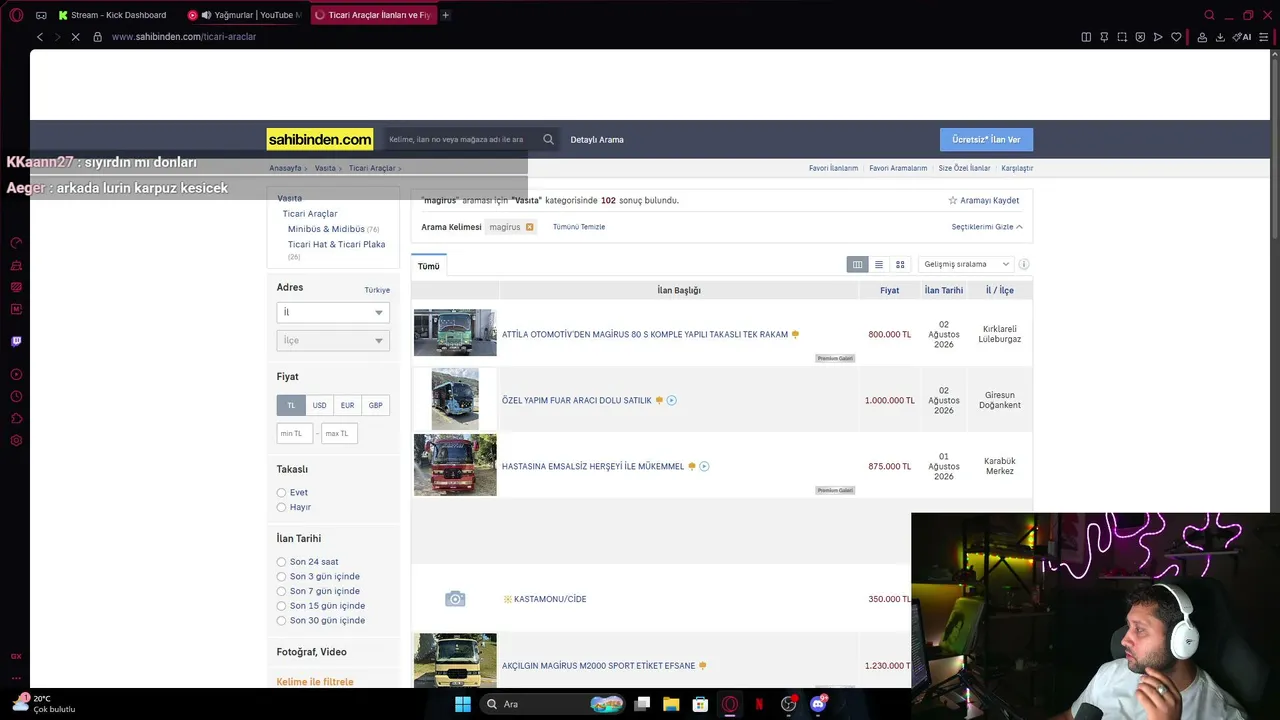Click the send flow arrow icon
The height and width of the screenshot is (720, 1280).
coord(1158,37)
